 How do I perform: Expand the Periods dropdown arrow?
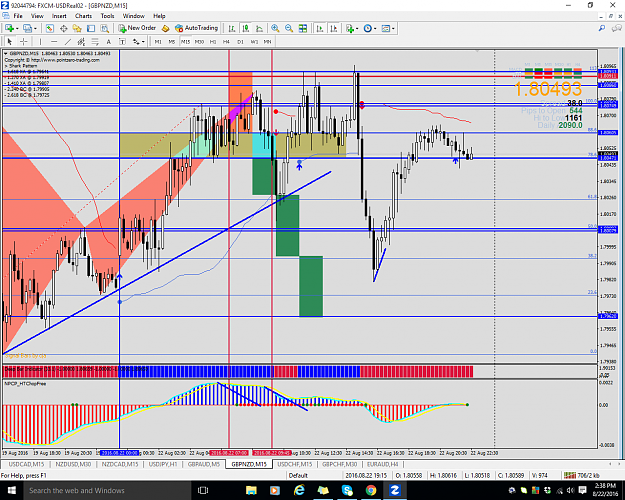click(x=375, y=29)
